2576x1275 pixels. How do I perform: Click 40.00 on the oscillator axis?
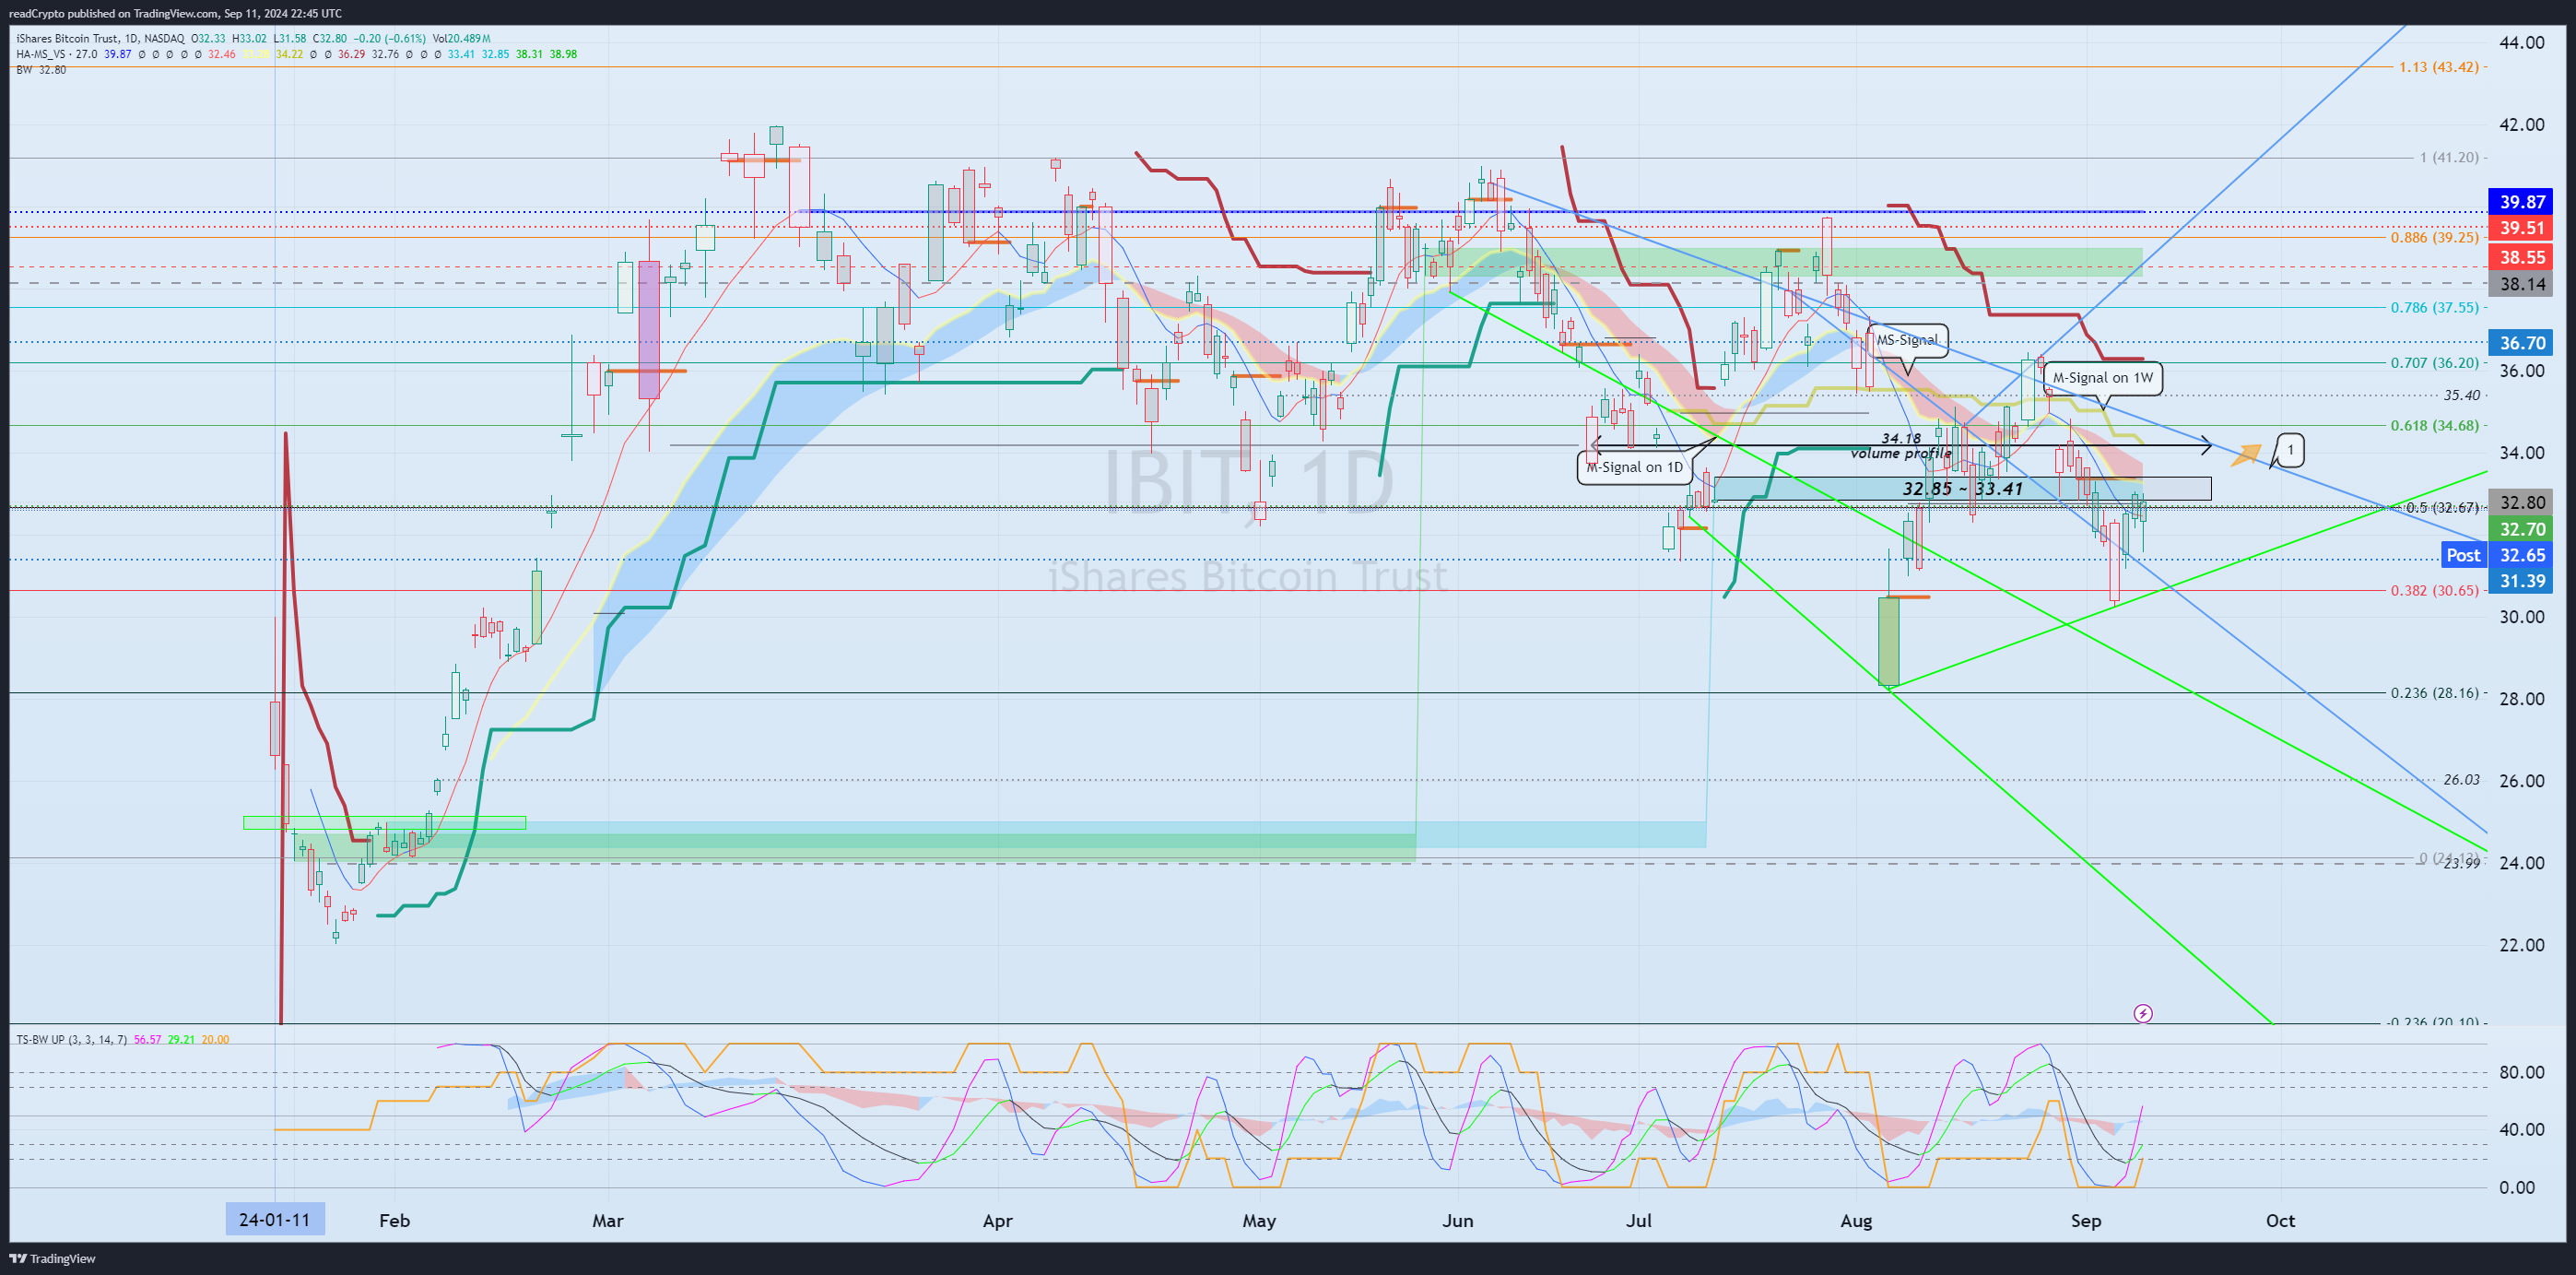click(2522, 1130)
